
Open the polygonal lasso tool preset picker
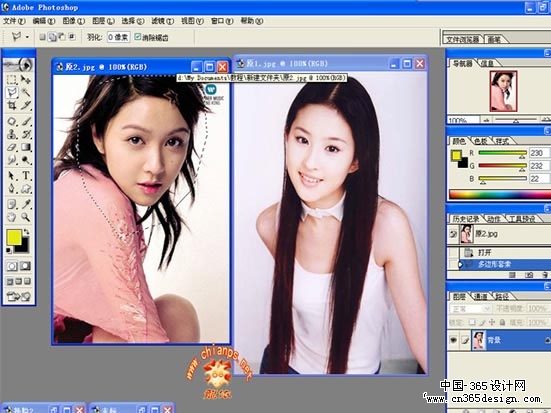click(20, 37)
